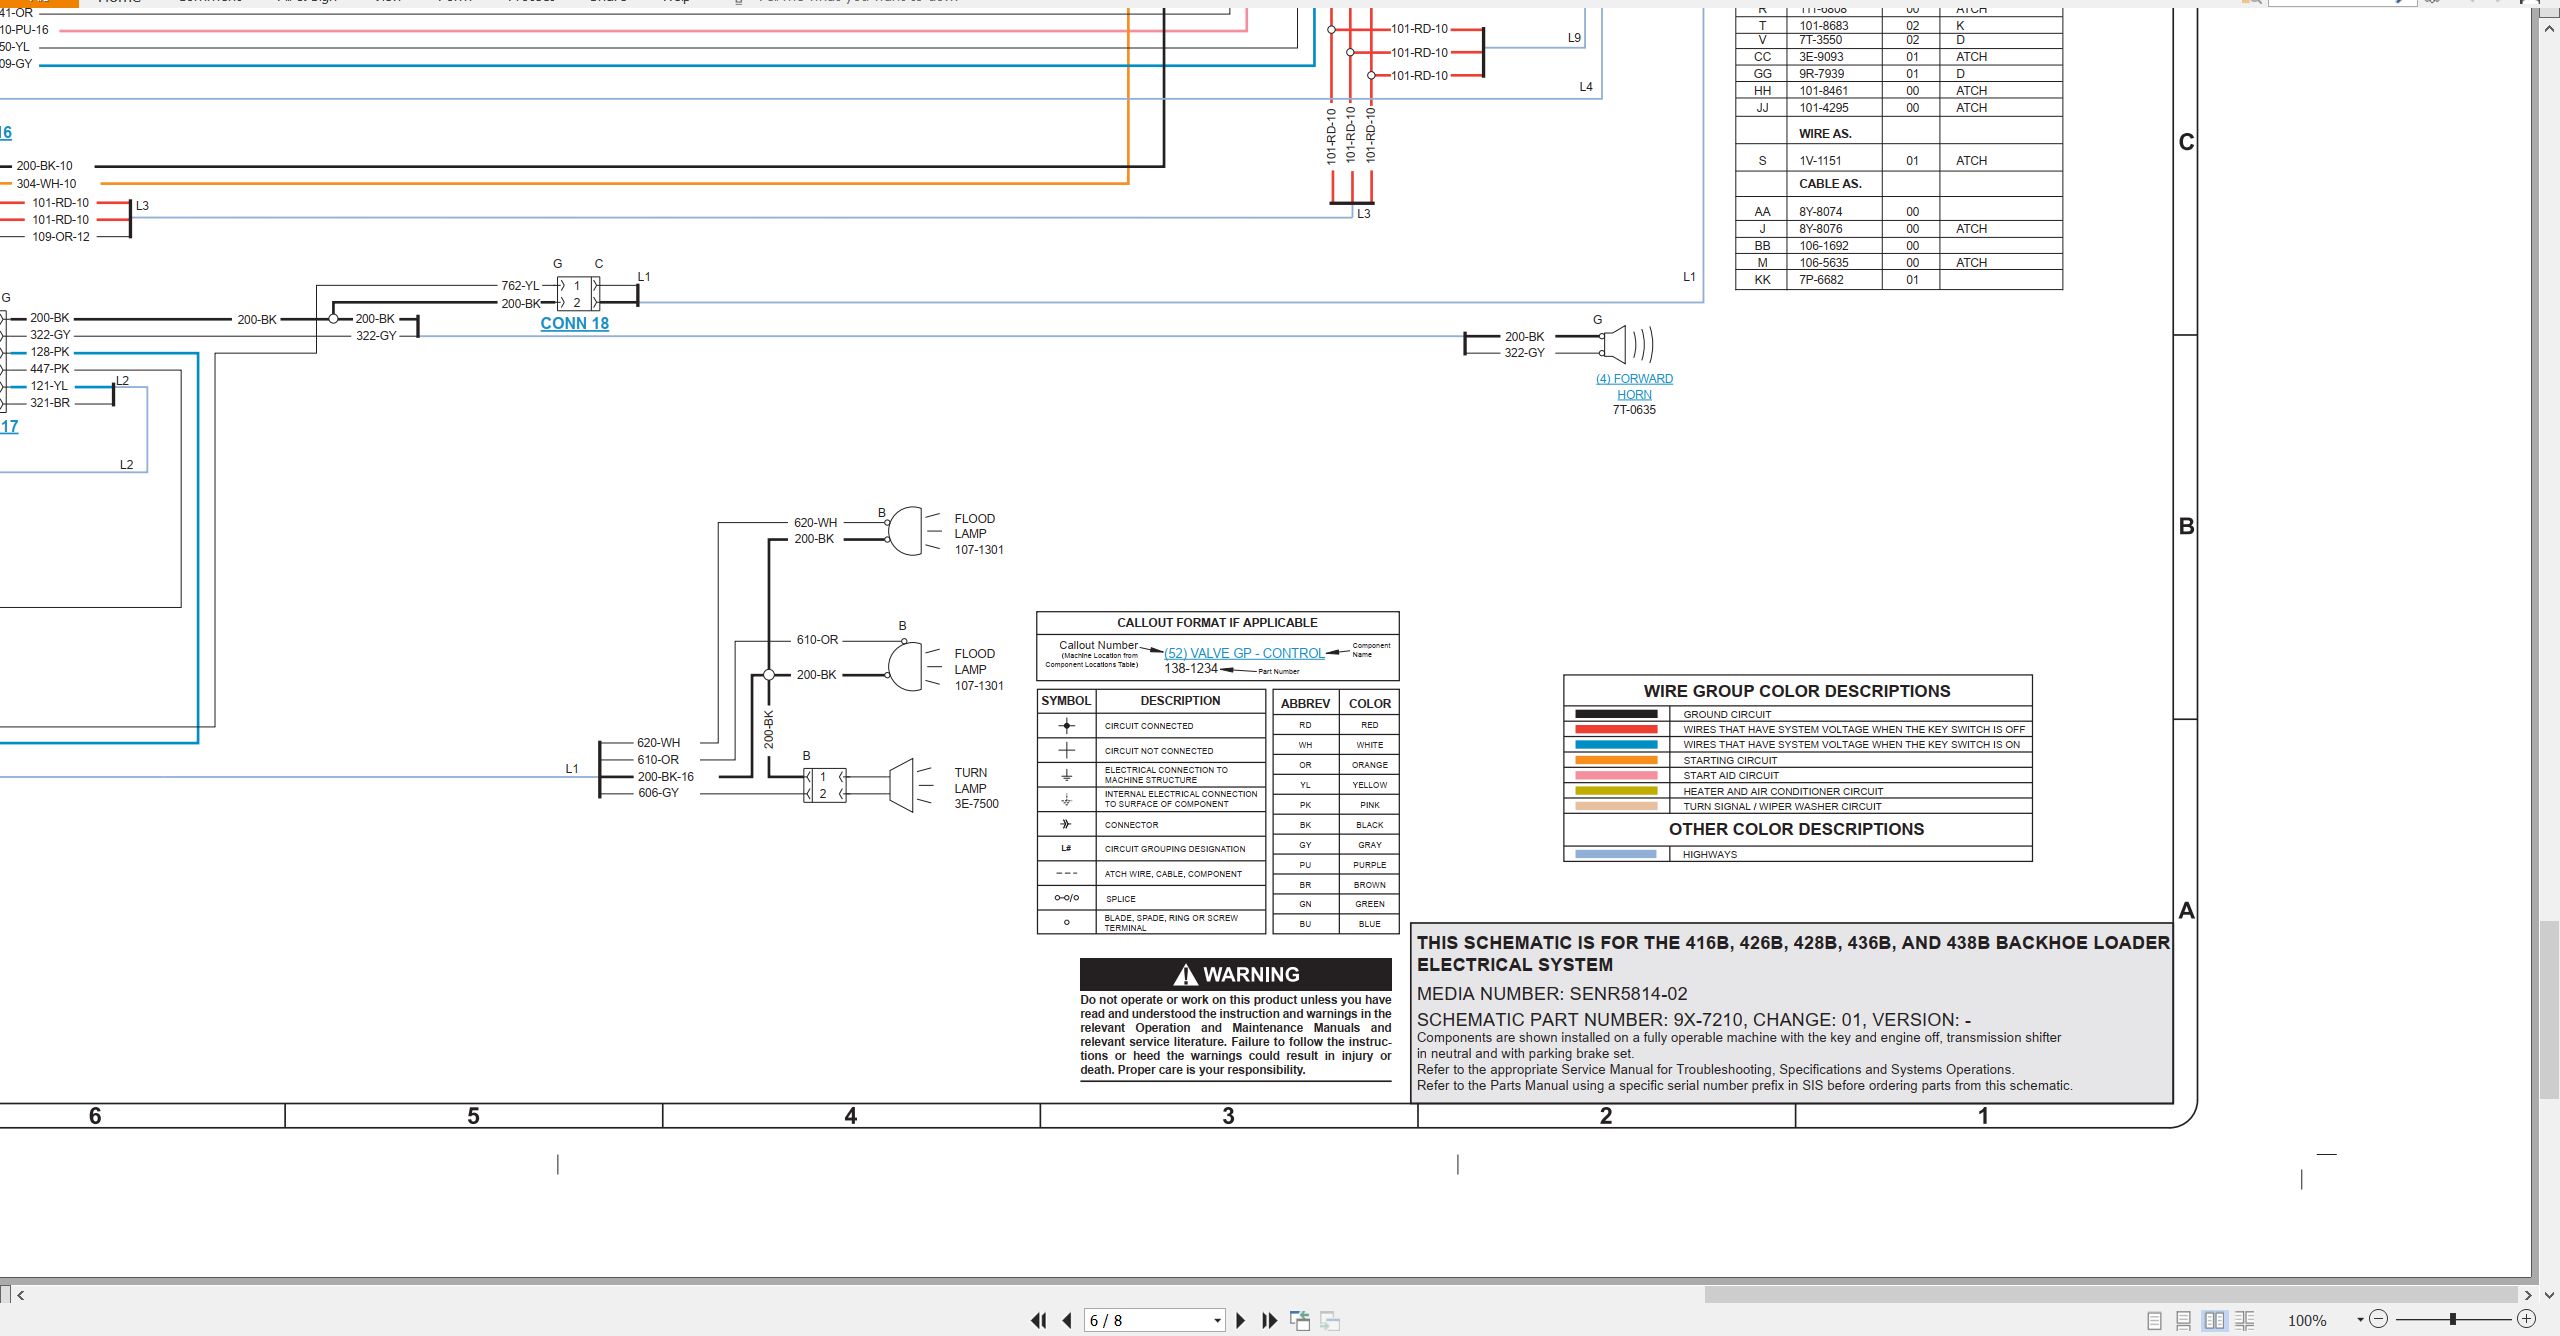Click the grid column 3 marker
Viewport: 2560px width, 1336px height.
pyautogui.click(x=1228, y=1116)
